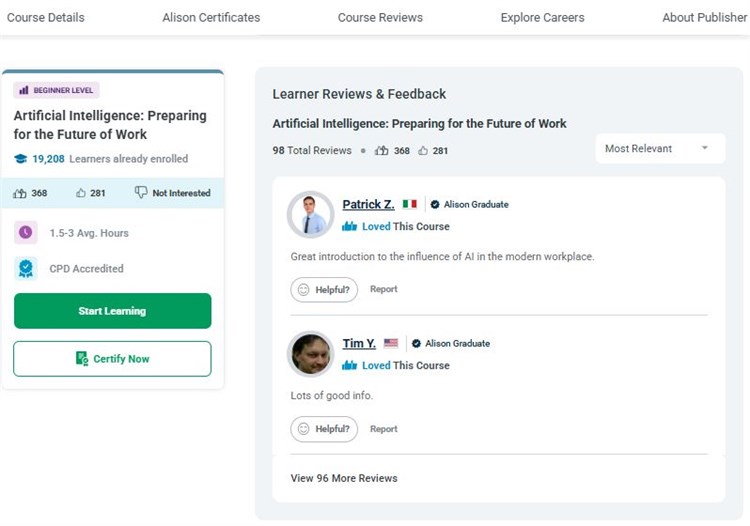Screen dimensions: 750x526
Task: Open the Alison Certificates tab
Action: point(211,18)
